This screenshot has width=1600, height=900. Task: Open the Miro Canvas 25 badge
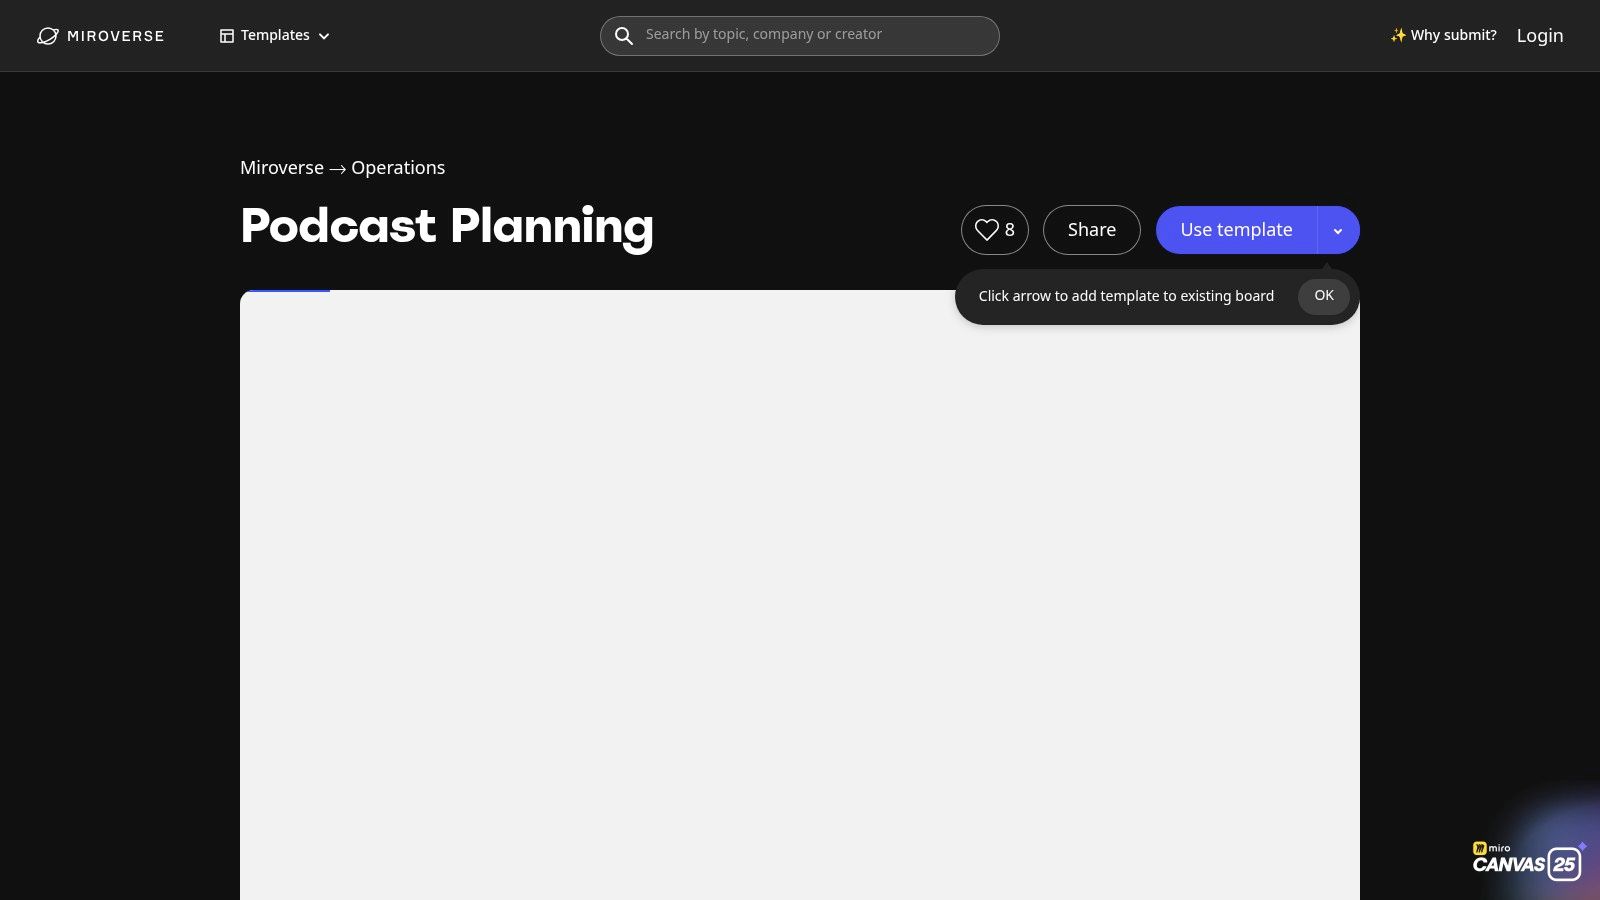[x=1528, y=860]
